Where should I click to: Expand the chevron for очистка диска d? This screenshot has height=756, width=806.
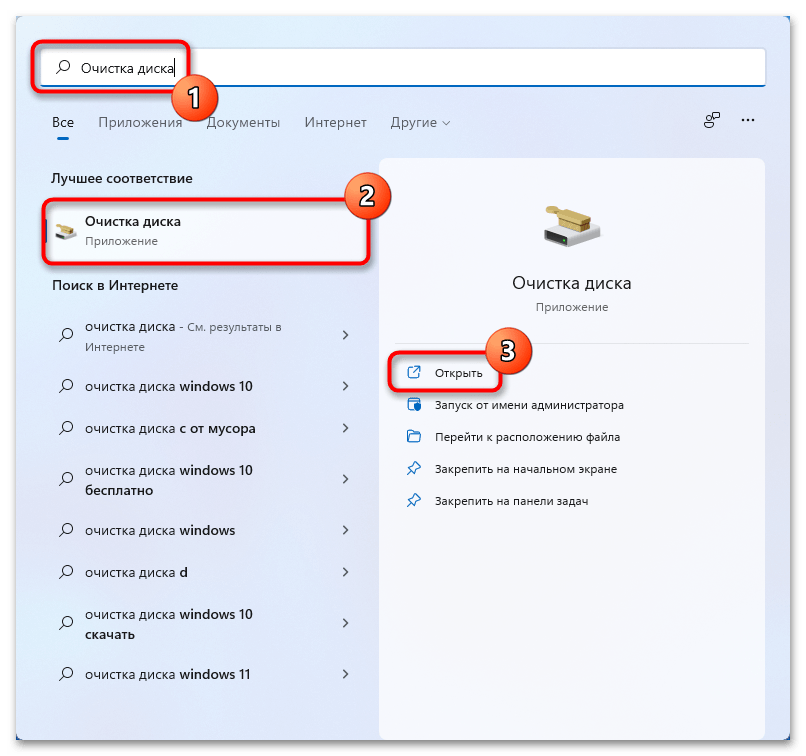coord(345,572)
